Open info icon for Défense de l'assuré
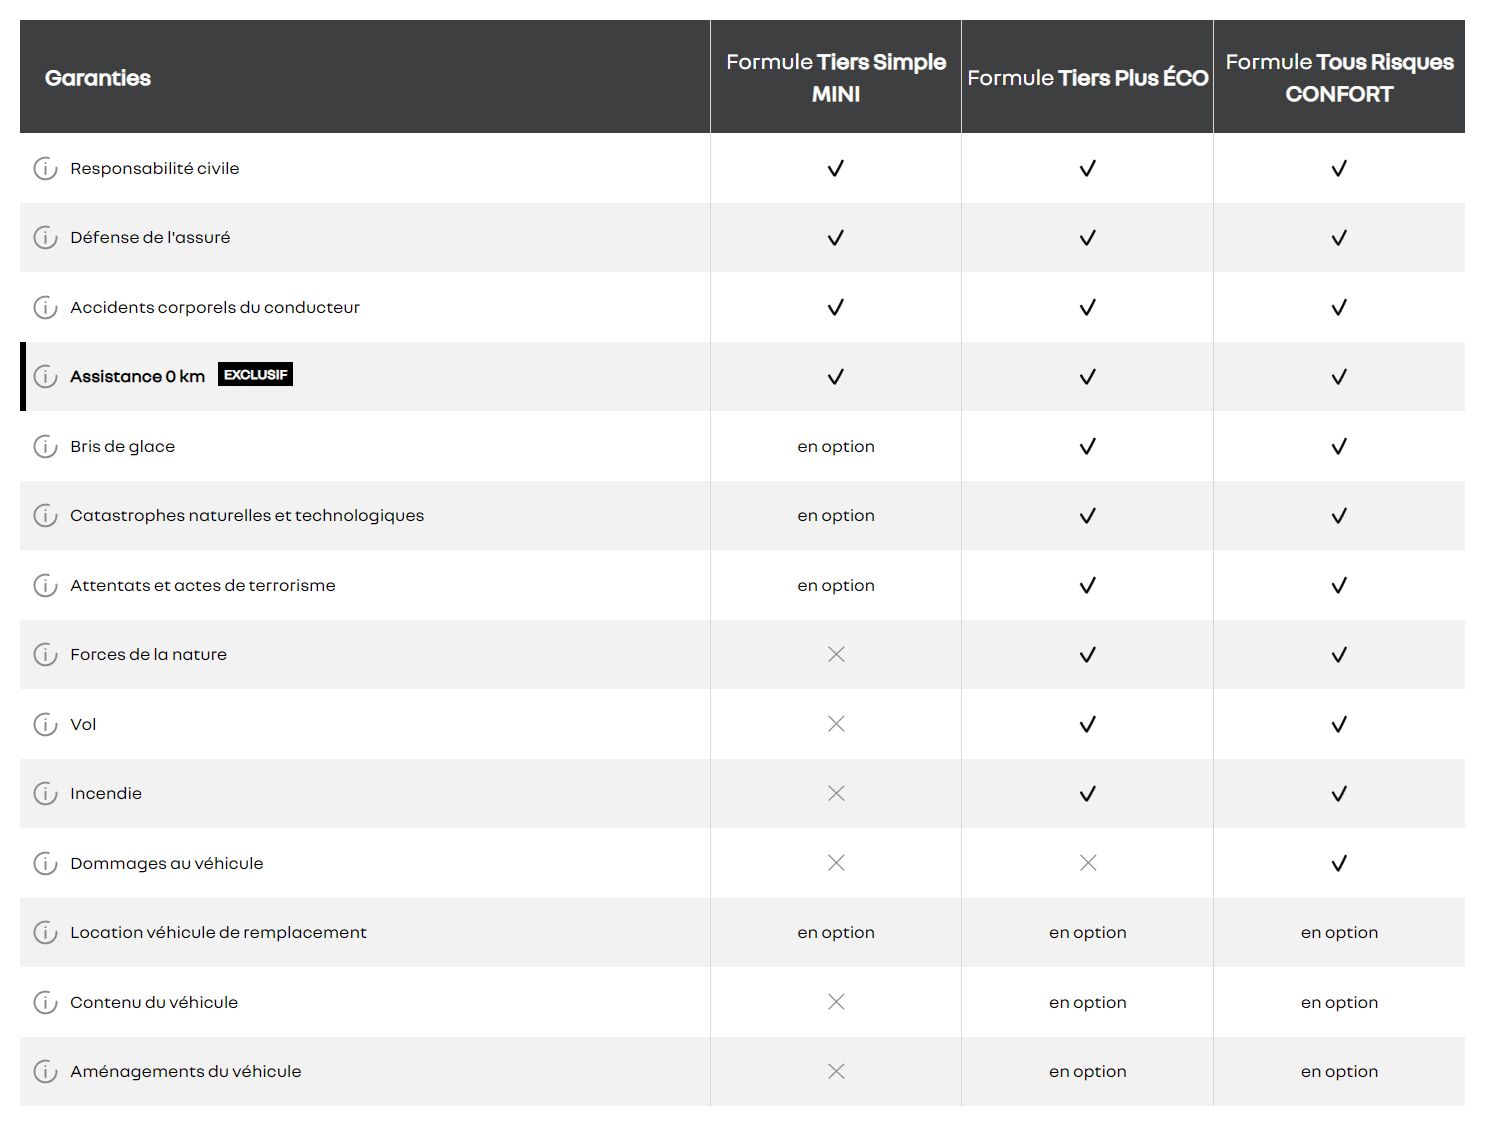This screenshot has width=1485, height=1126. coord(45,237)
